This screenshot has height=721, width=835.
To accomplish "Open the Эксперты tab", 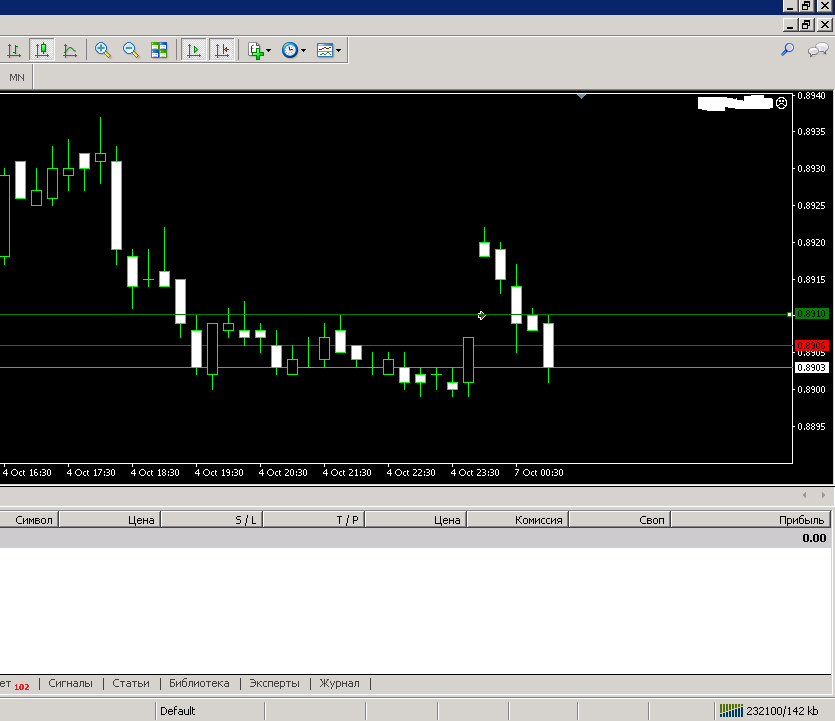I will click(274, 683).
